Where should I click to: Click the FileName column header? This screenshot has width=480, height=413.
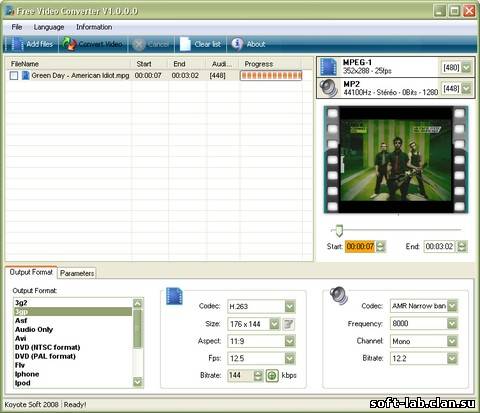[x=68, y=64]
